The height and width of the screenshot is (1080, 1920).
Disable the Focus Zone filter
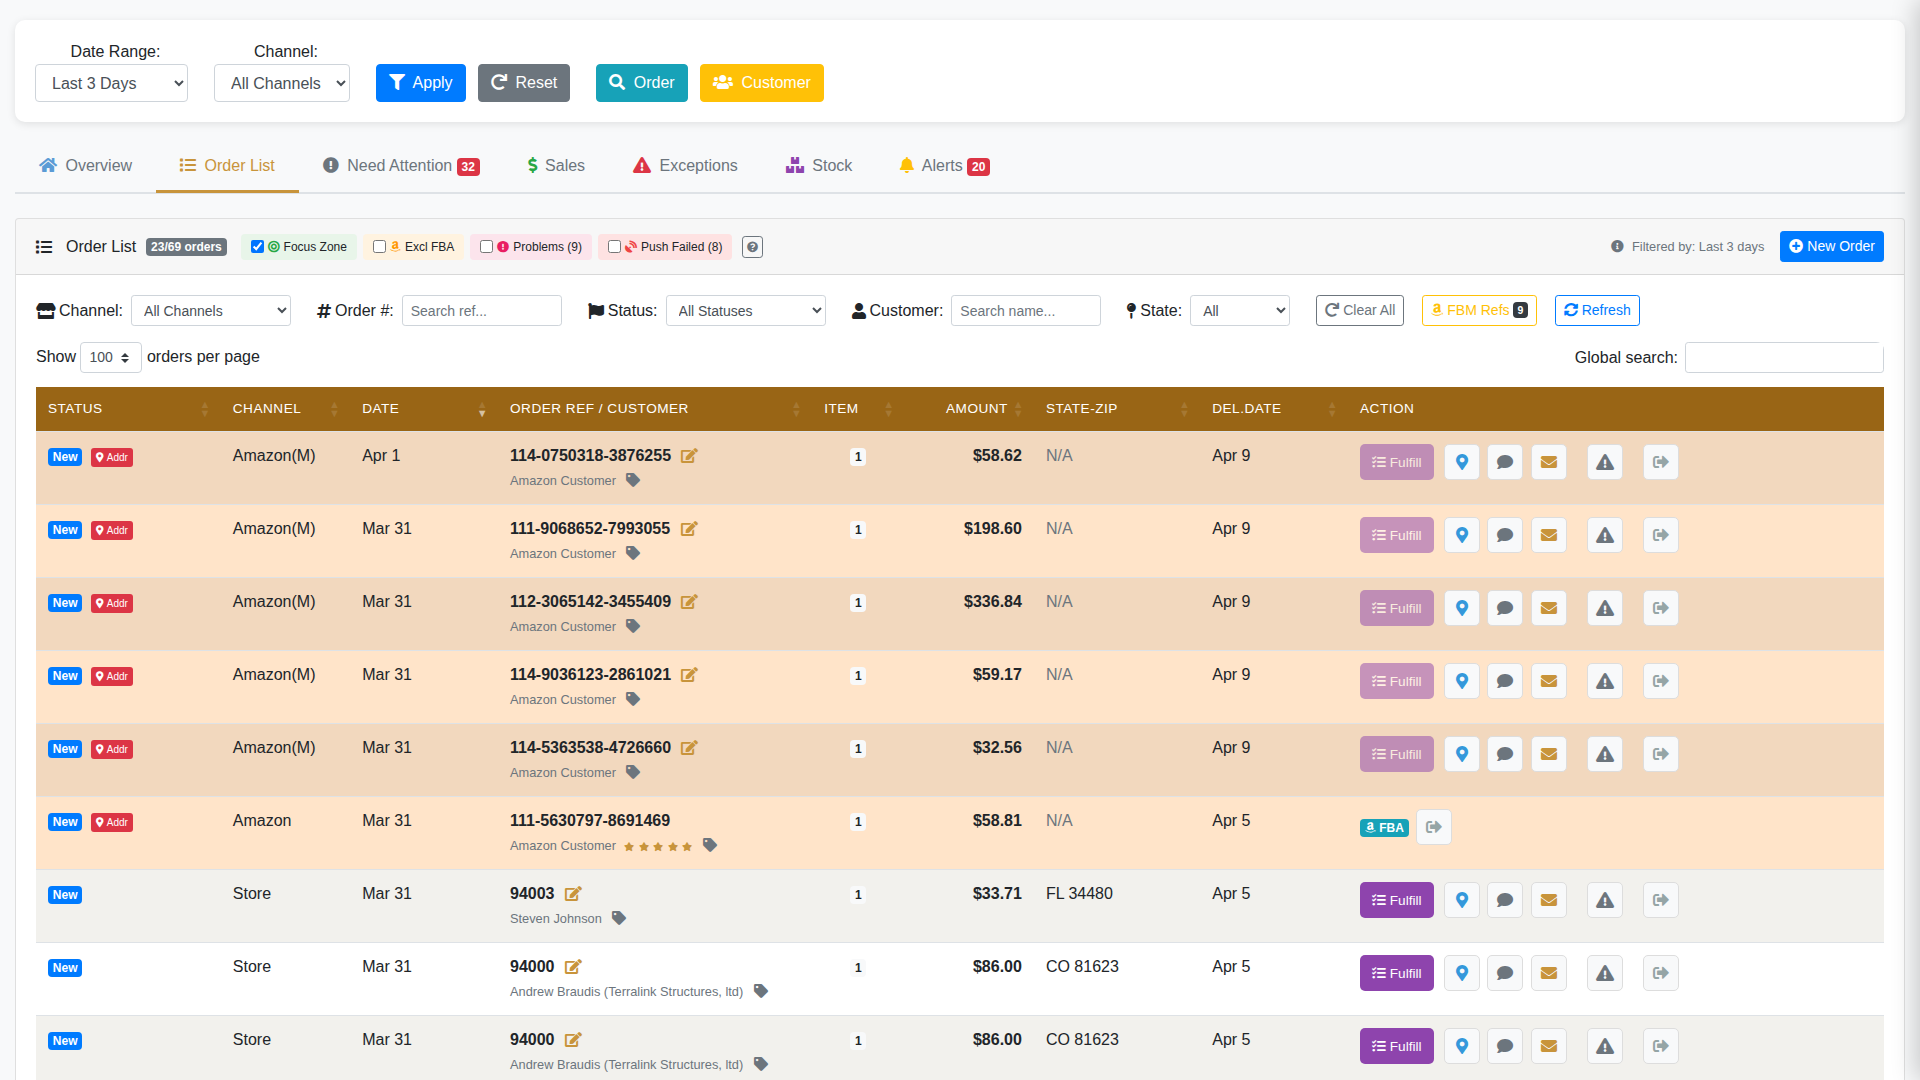click(x=258, y=246)
